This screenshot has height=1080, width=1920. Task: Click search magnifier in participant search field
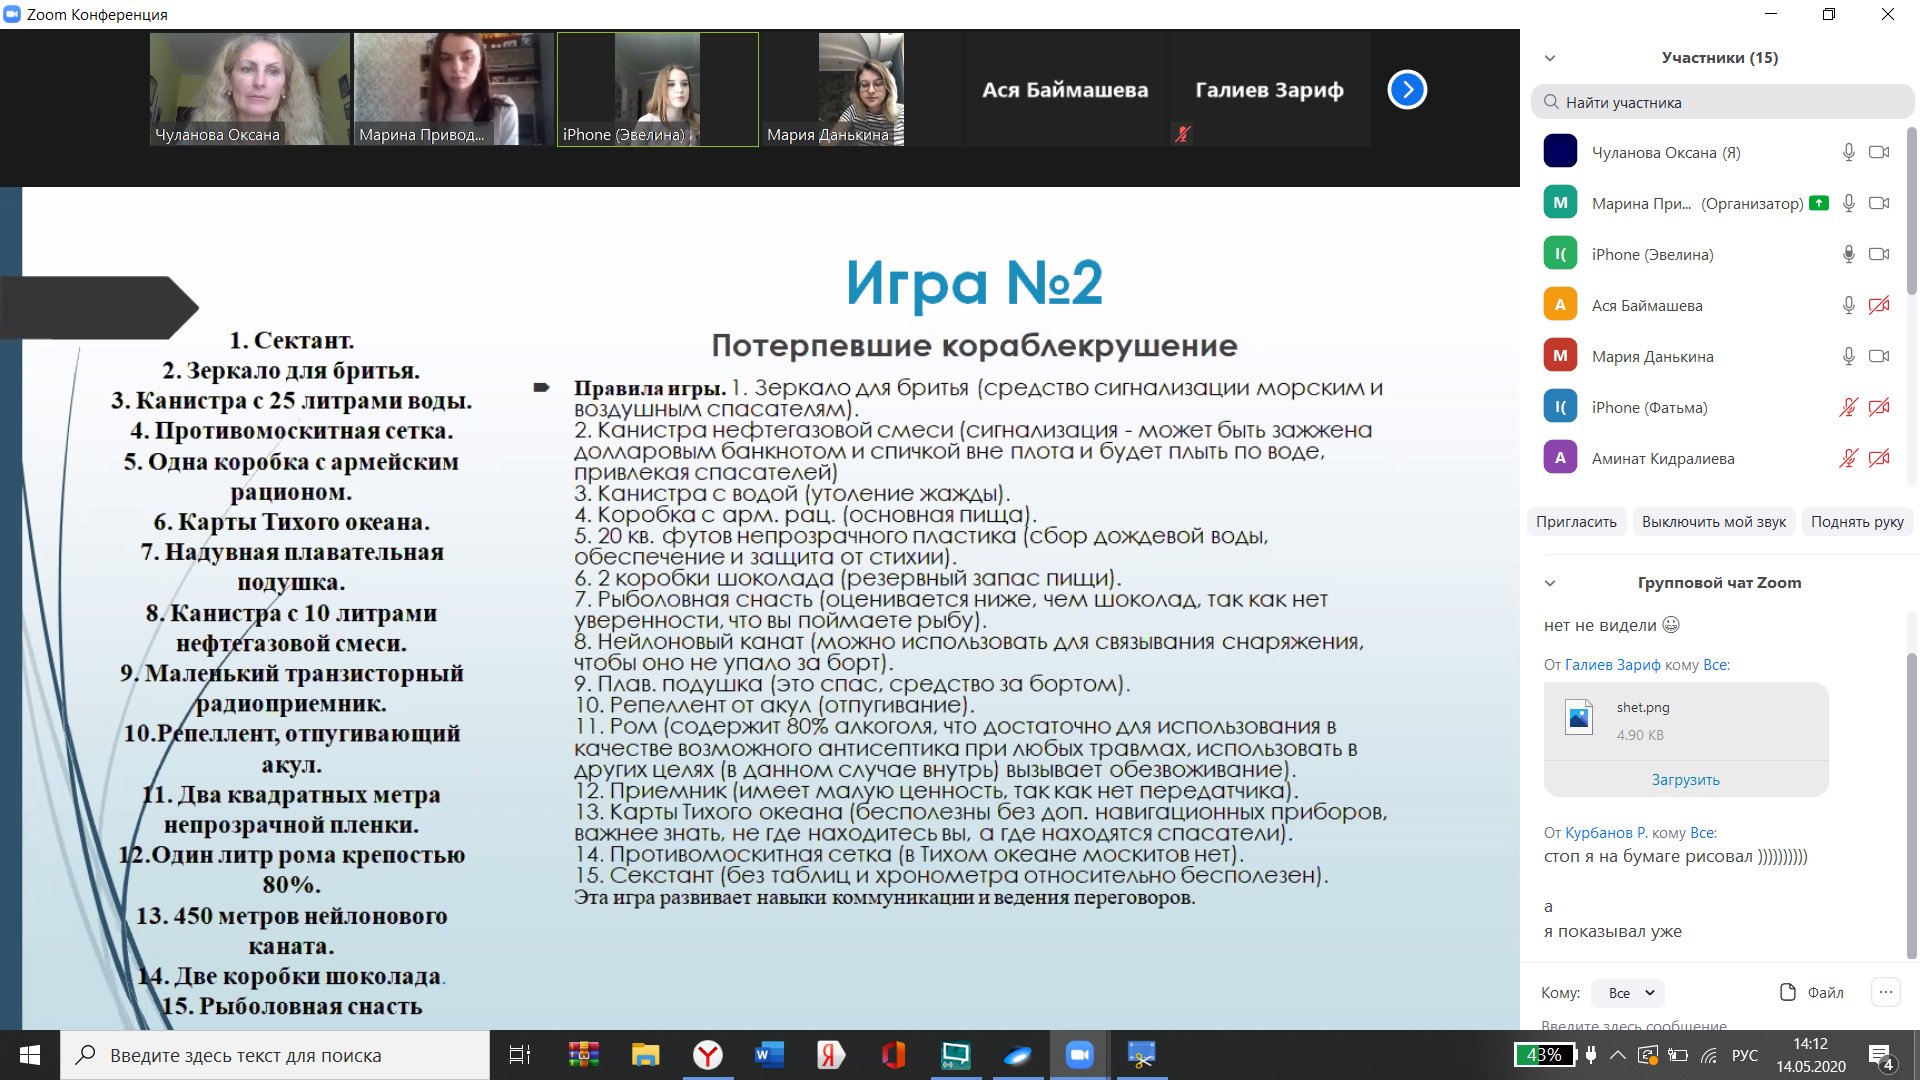[x=1551, y=102]
